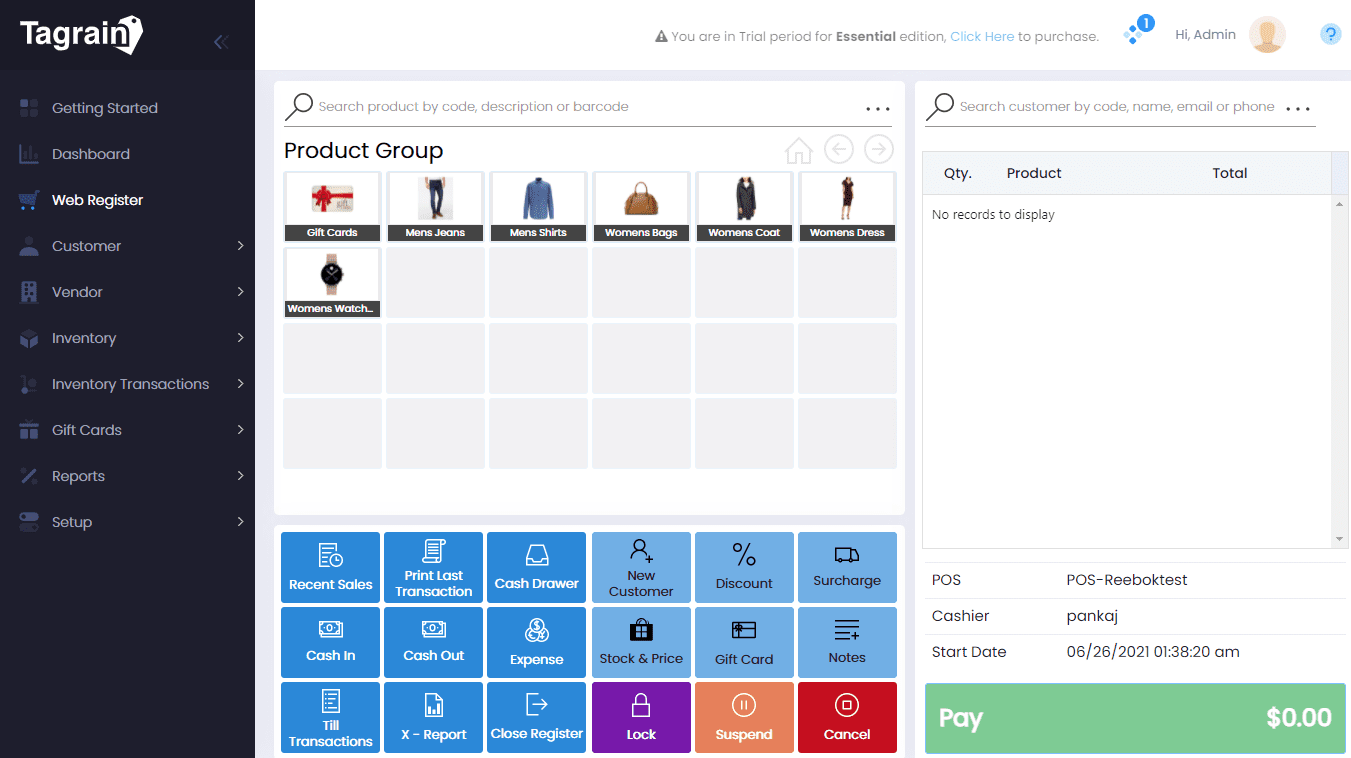Open the Cash Drawer
Screen dimensions: 1351x758
pos(536,567)
